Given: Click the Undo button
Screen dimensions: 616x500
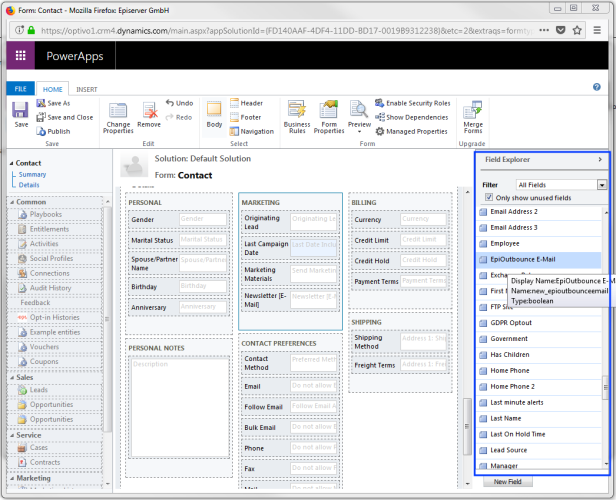Looking at the screenshot, I should click(179, 102).
